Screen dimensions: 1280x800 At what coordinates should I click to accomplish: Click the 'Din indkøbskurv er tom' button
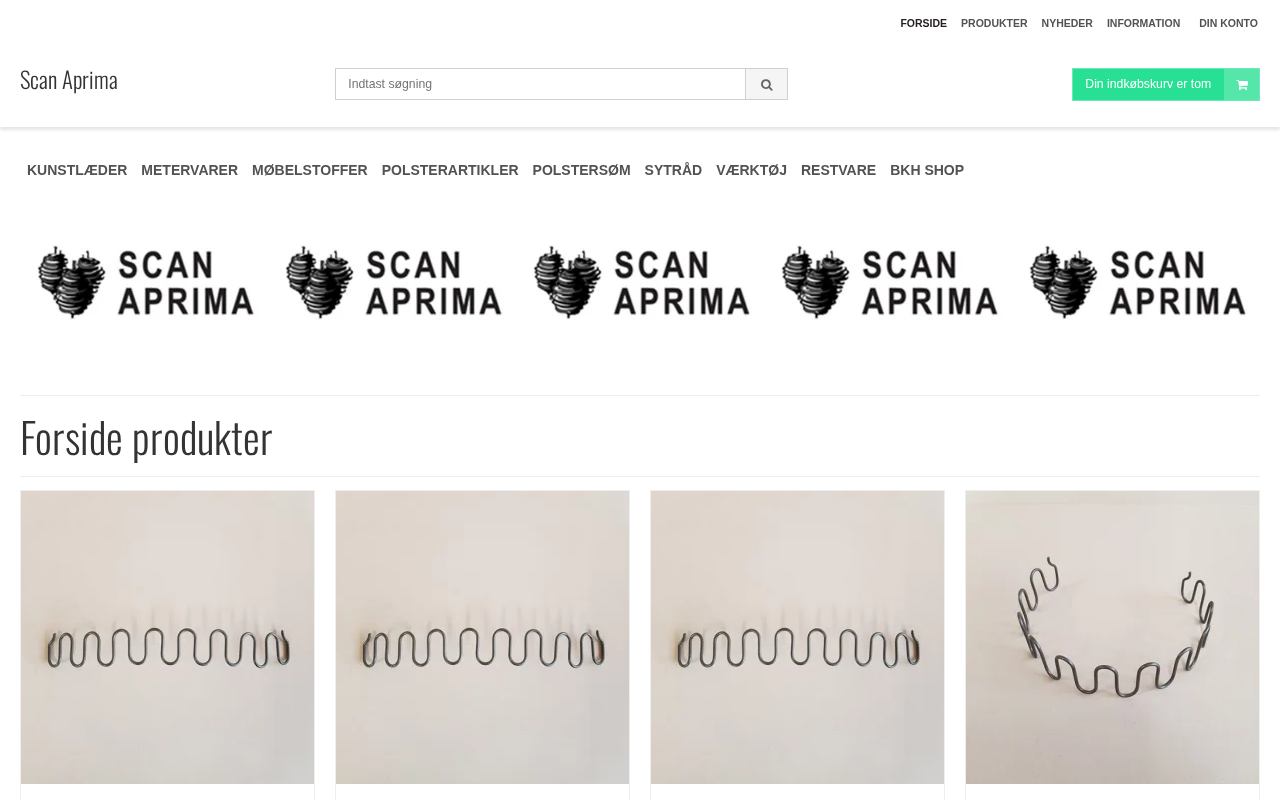click(1148, 84)
